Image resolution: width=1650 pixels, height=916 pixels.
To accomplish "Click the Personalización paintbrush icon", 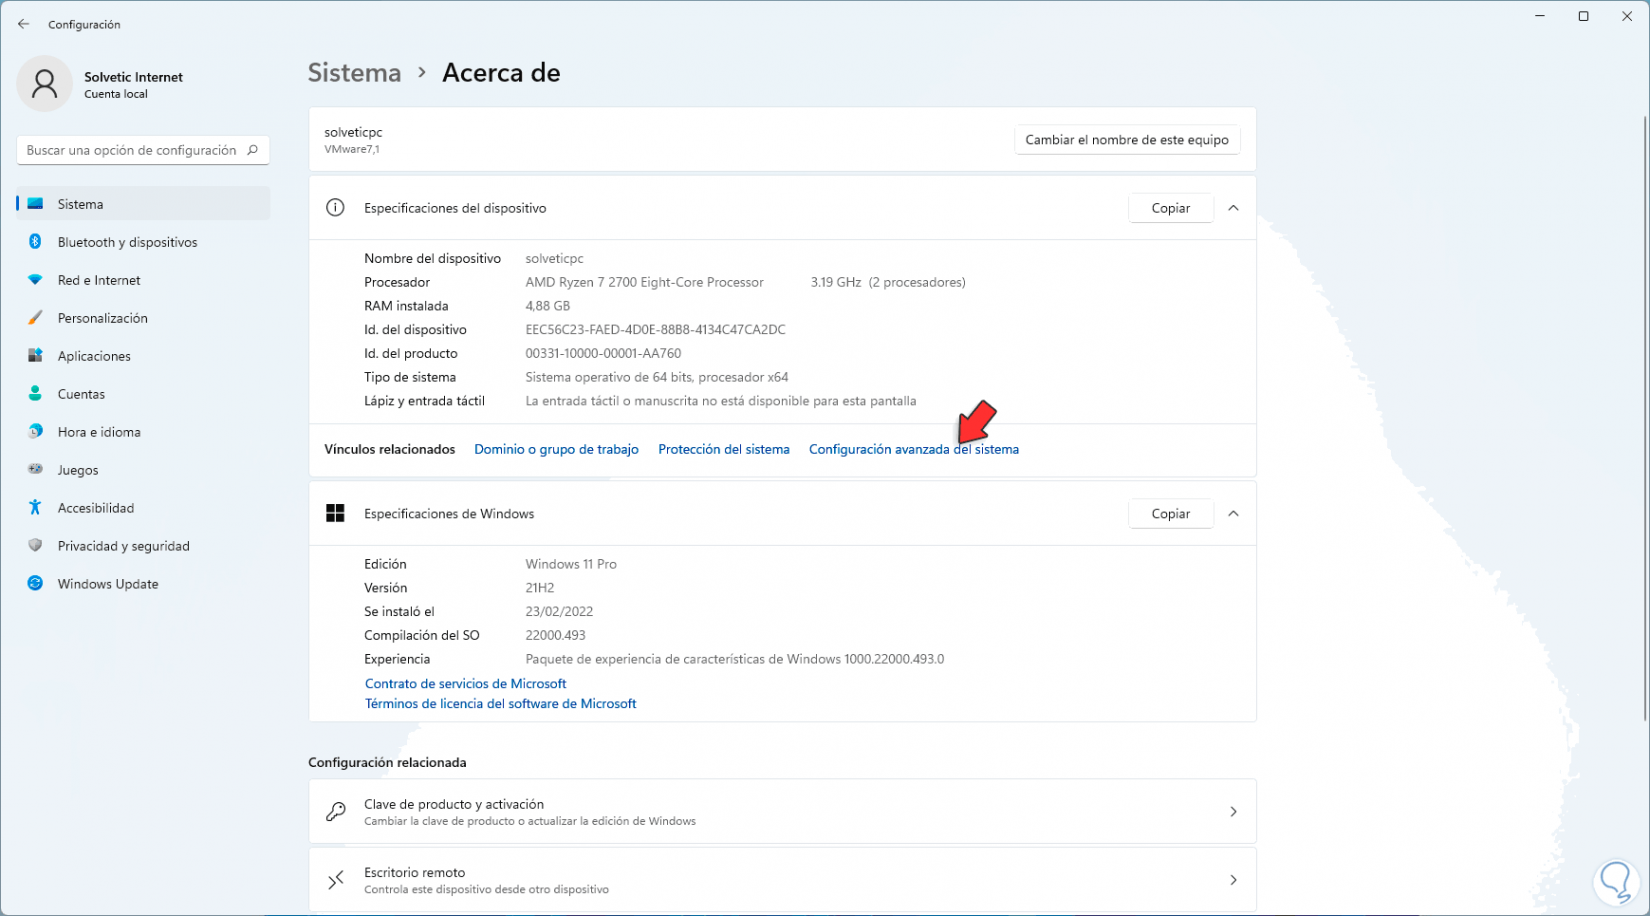I will (x=36, y=318).
